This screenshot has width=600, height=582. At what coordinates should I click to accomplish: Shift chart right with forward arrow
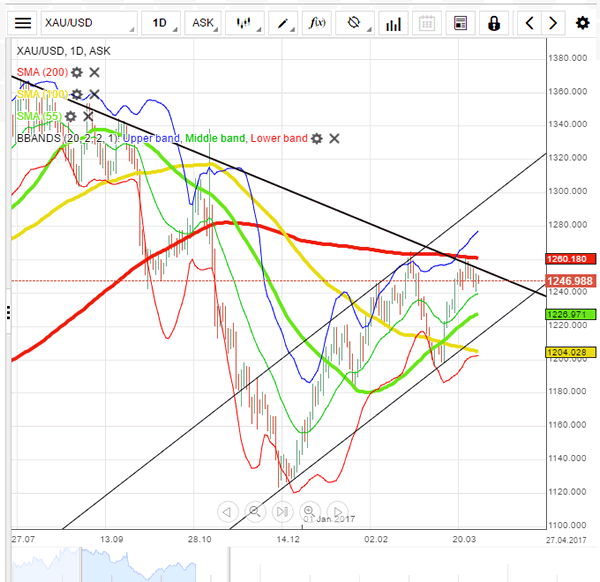pyautogui.click(x=553, y=23)
